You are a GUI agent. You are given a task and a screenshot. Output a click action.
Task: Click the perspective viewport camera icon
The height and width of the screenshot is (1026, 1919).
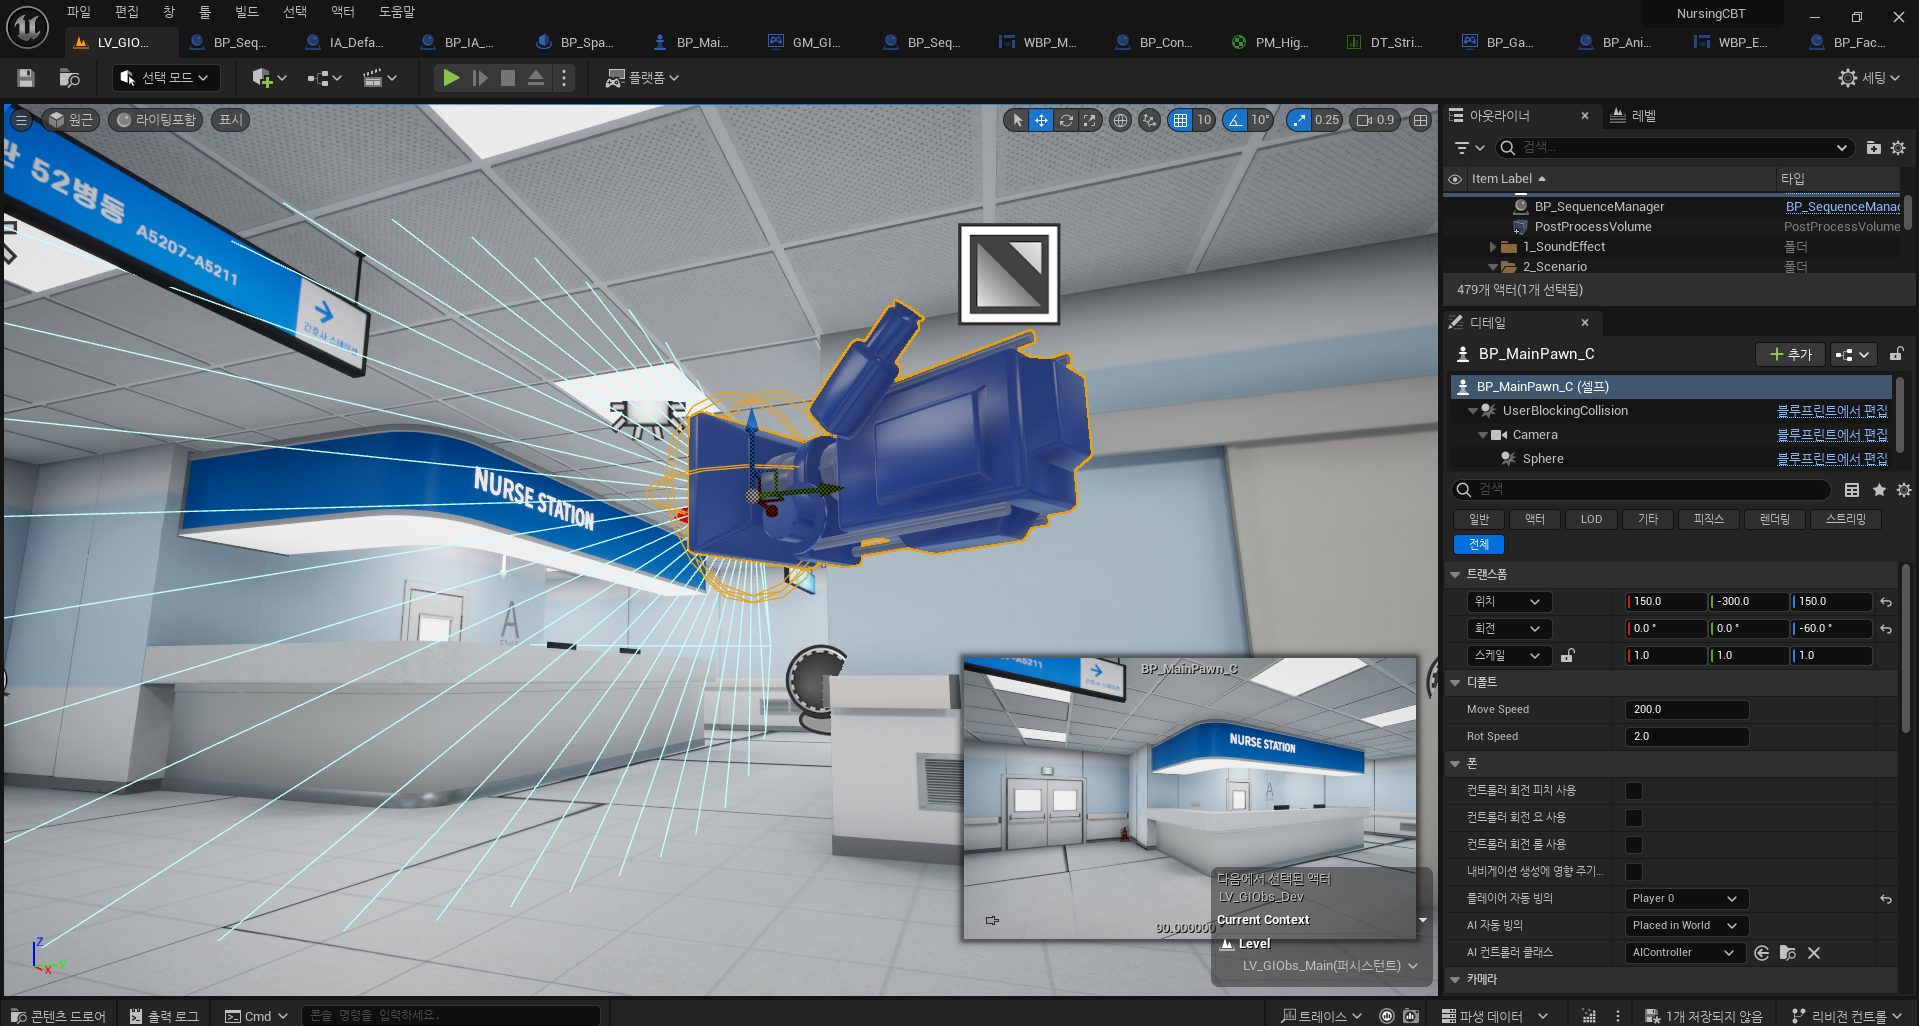pos(1363,120)
